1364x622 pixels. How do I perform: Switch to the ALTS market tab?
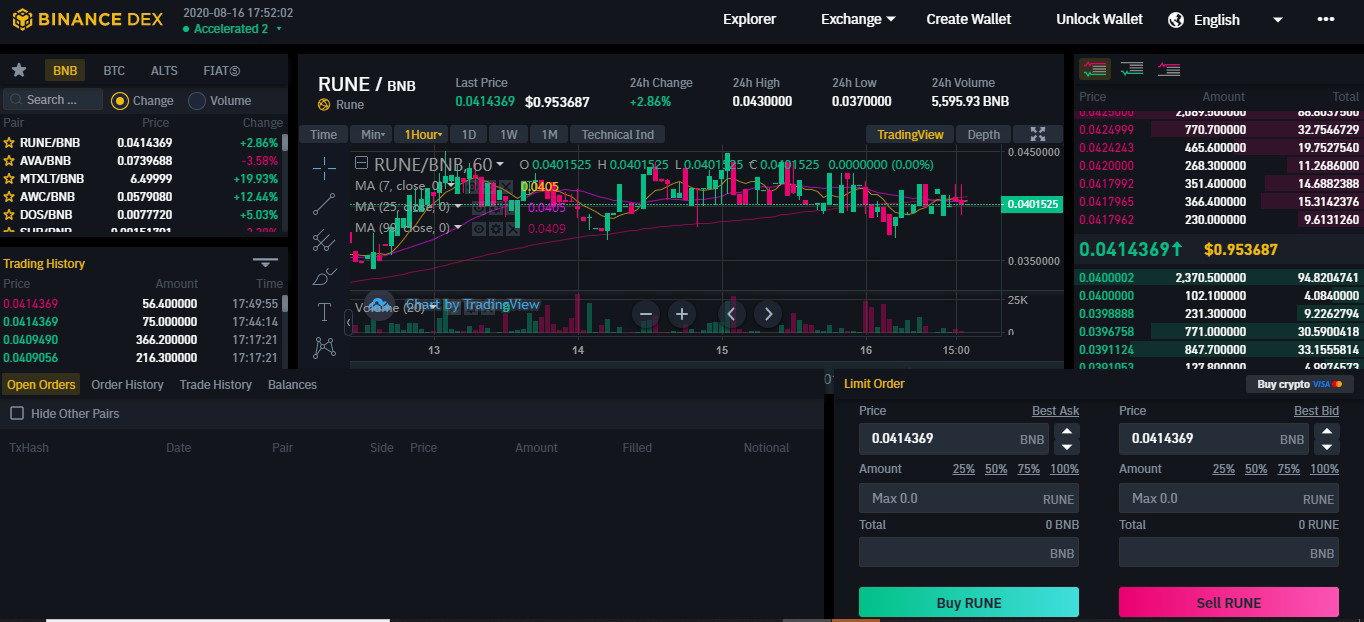164,71
